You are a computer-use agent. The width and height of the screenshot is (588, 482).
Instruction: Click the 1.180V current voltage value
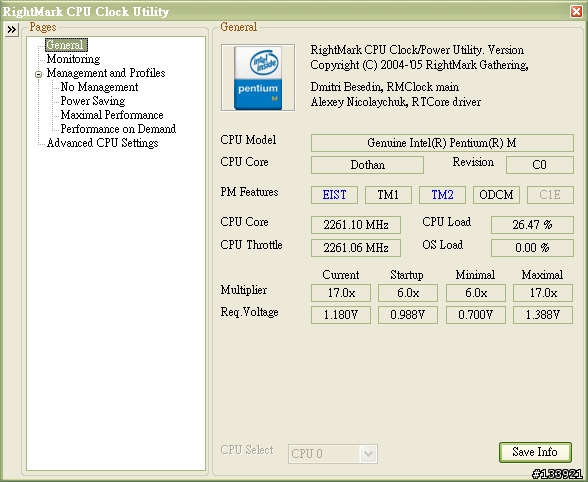[x=341, y=315]
